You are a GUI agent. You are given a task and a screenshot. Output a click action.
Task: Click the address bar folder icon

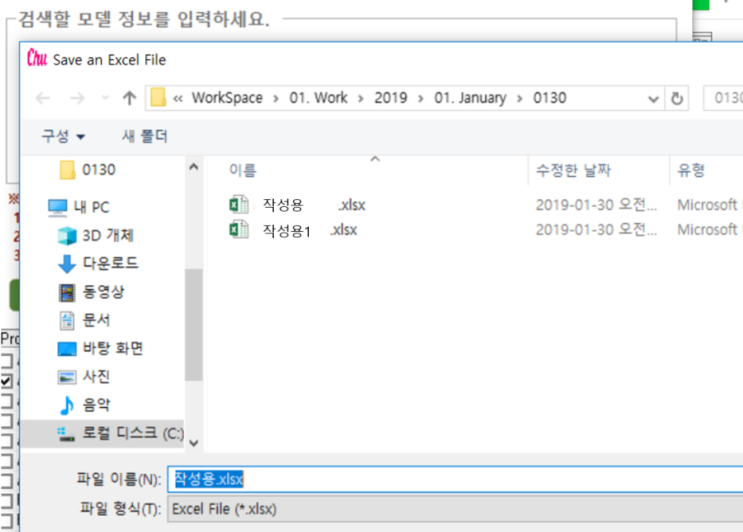[158, 98]
